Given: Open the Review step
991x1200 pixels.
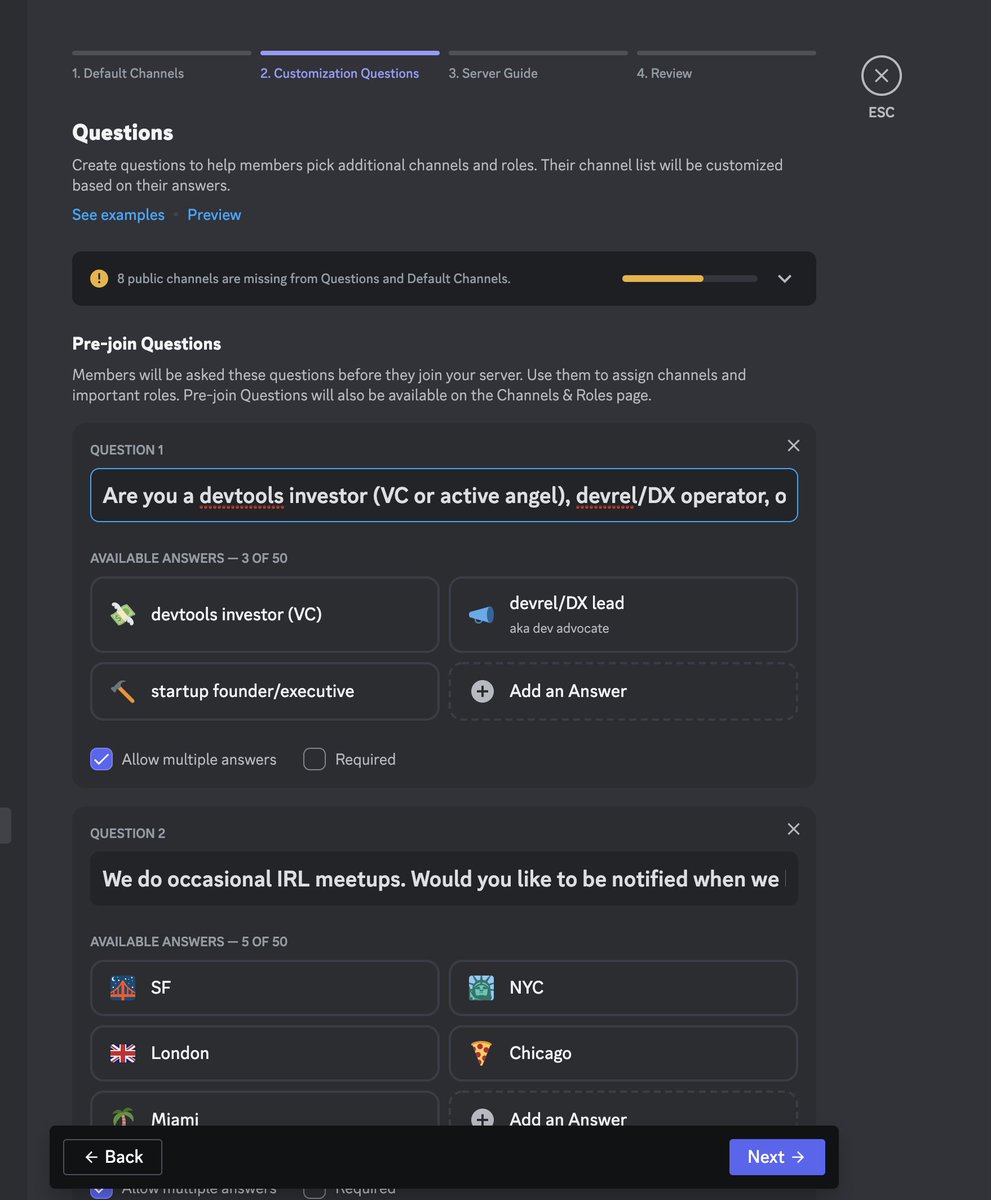Looking at the screenshot, I should coord(664,73).
